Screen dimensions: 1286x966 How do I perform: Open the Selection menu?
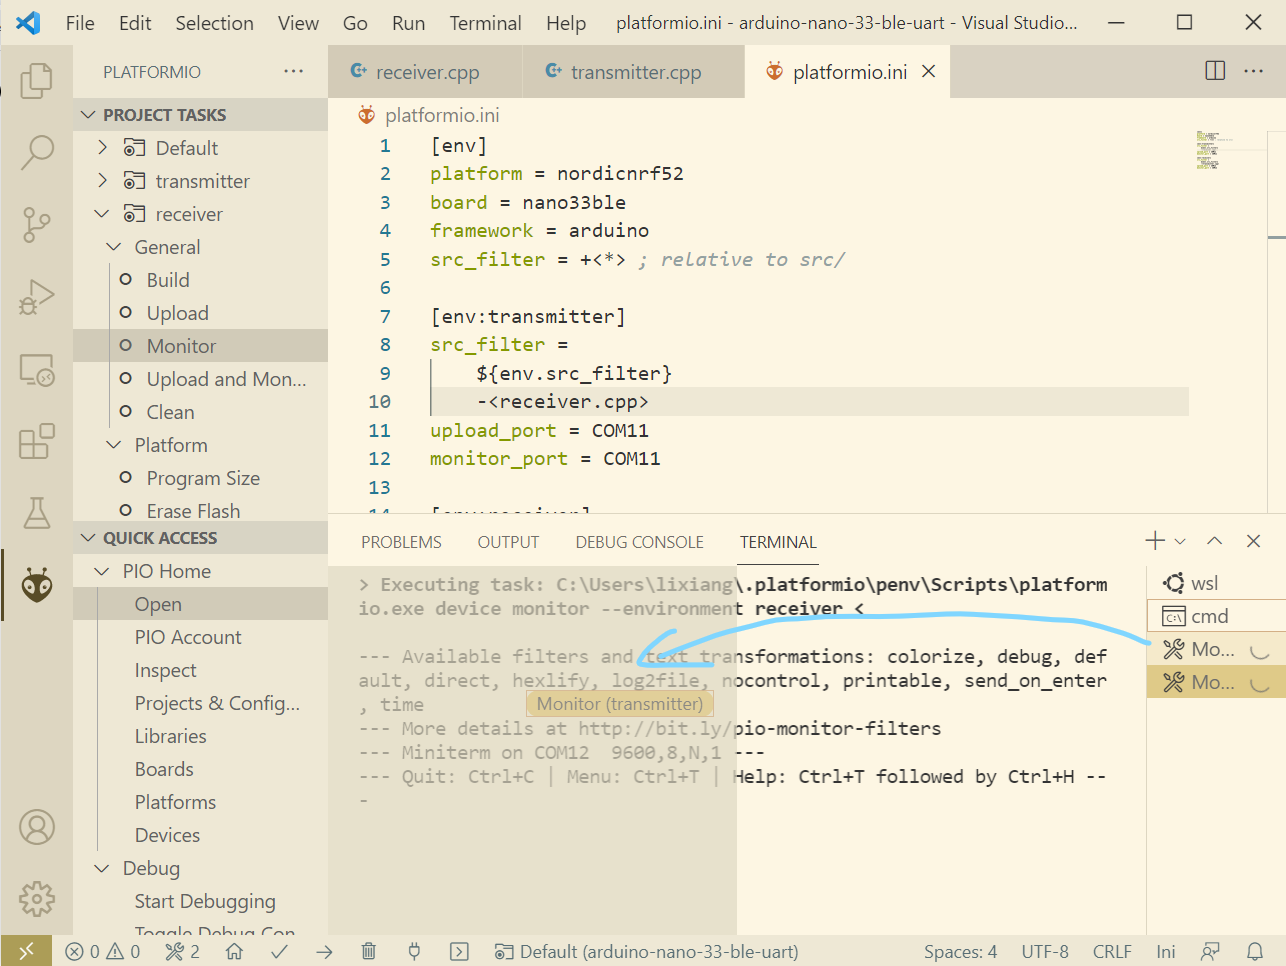[x=214, y=23]
